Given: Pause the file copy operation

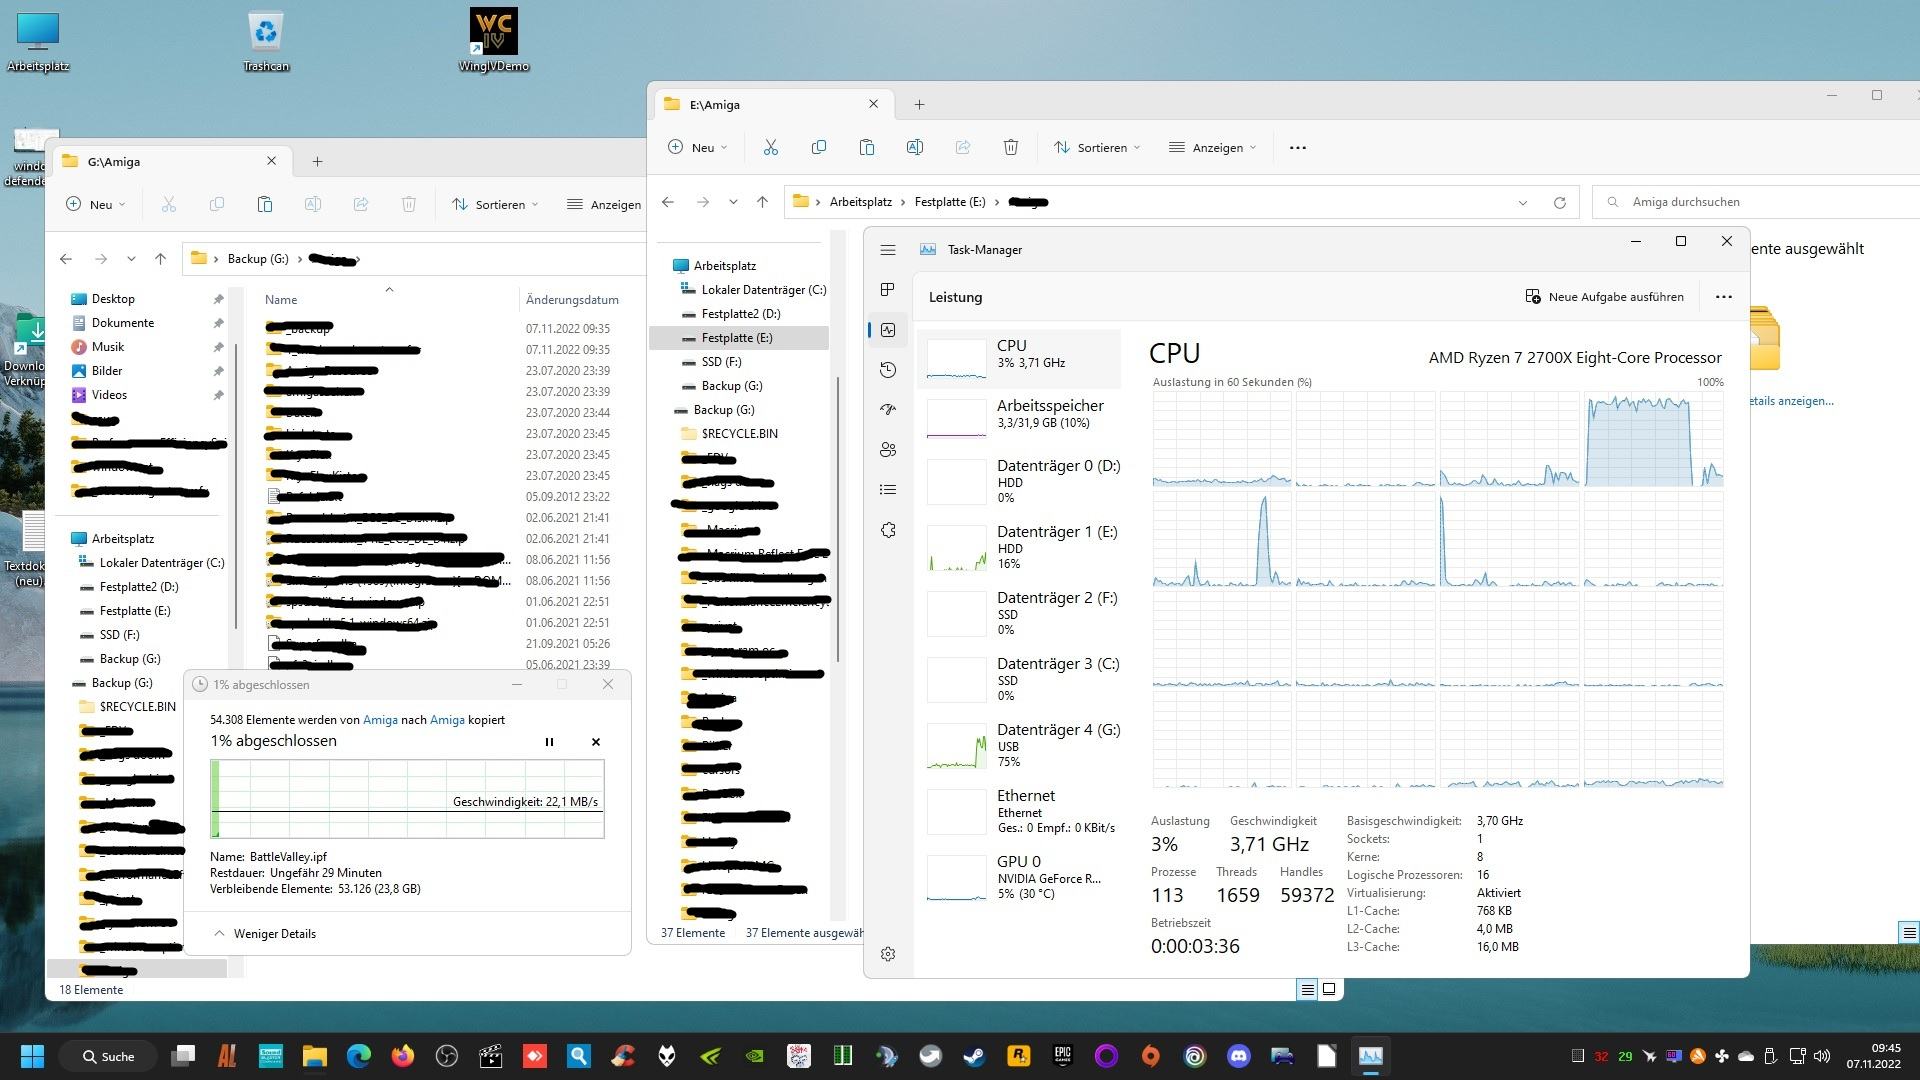Looking at the screenshot, I should (x=549, y=742).
